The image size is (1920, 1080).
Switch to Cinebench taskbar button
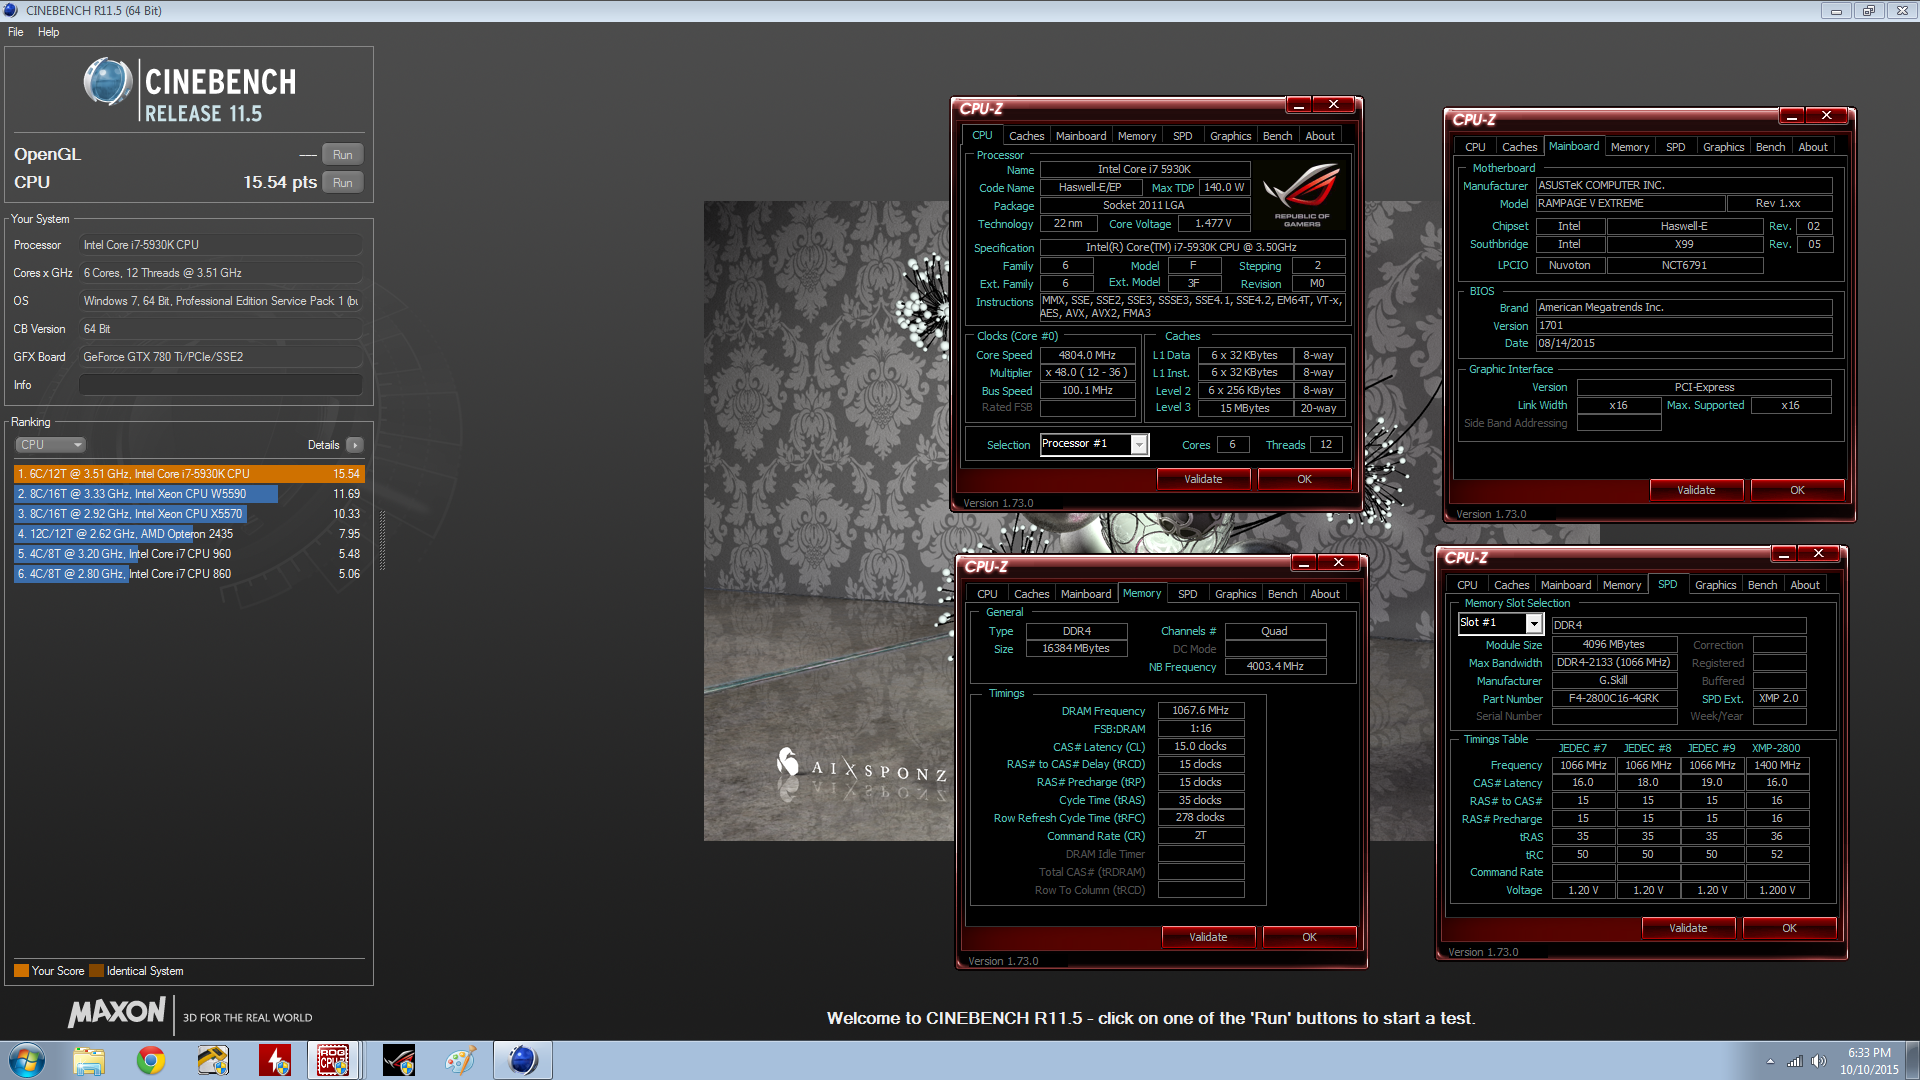tap(523, 1060)
